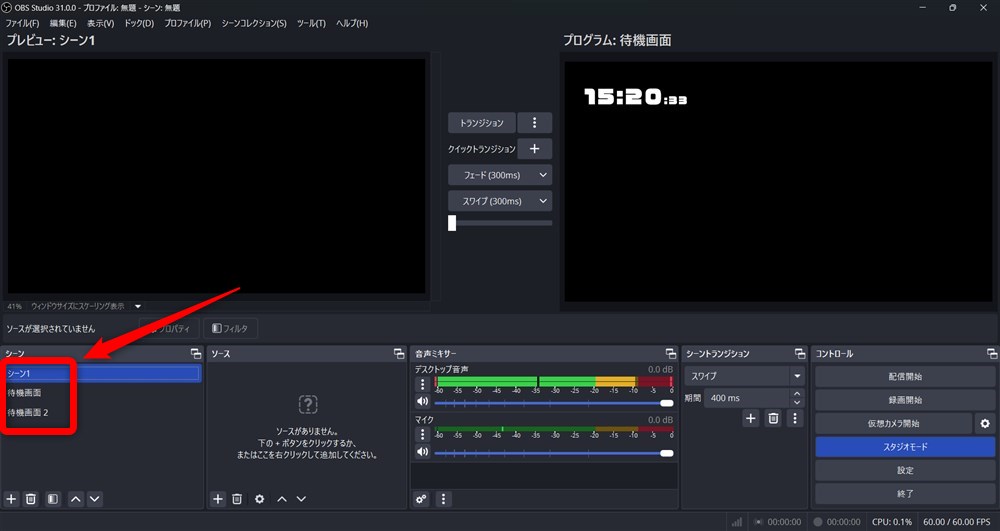Open the スワイプ scene transition combo box
The height and width of the screenshot is (531, 1000).
pos(745,376)
